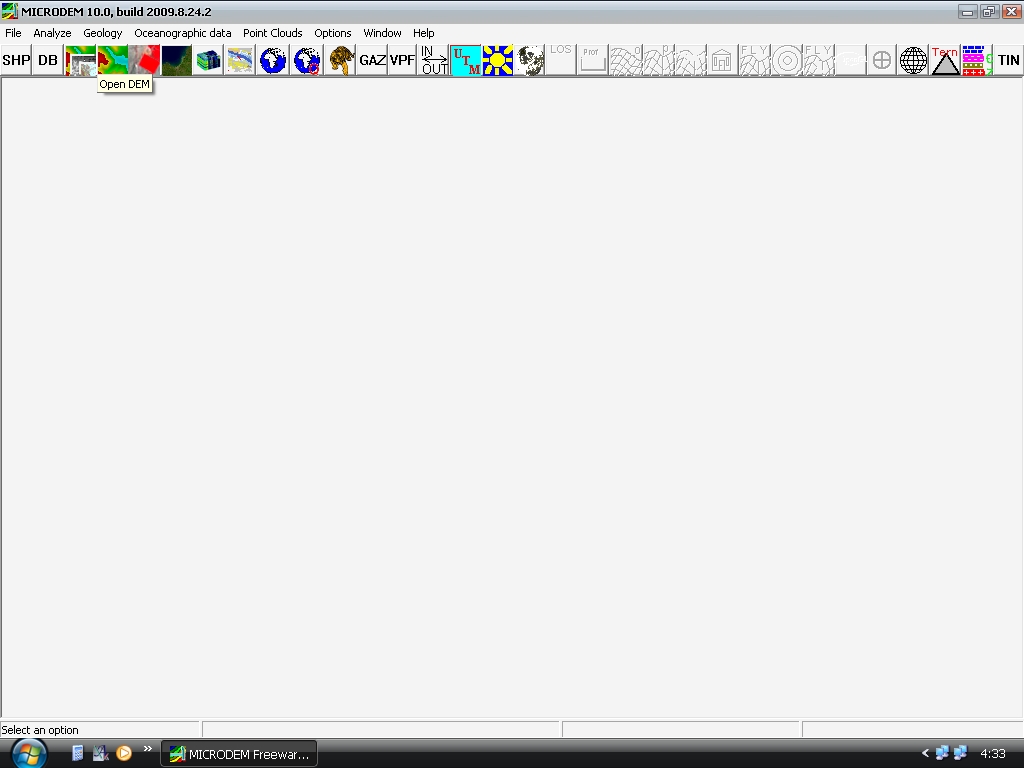Click the wireframe globe icon

click(x=913, y=60)
